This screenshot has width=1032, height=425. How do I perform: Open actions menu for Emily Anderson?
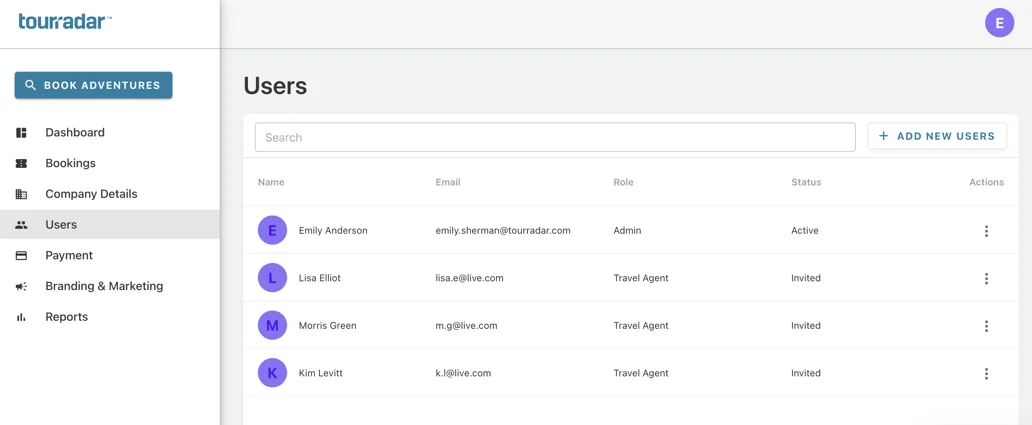986,231
